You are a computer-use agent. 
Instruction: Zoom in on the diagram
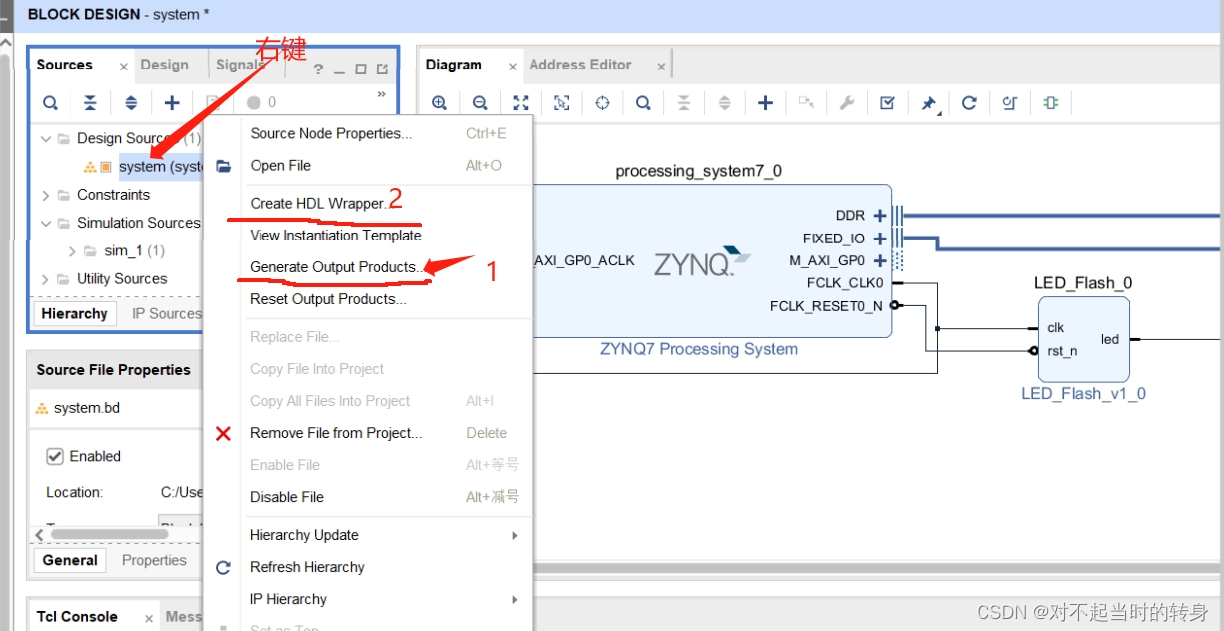tap(439, 102)
